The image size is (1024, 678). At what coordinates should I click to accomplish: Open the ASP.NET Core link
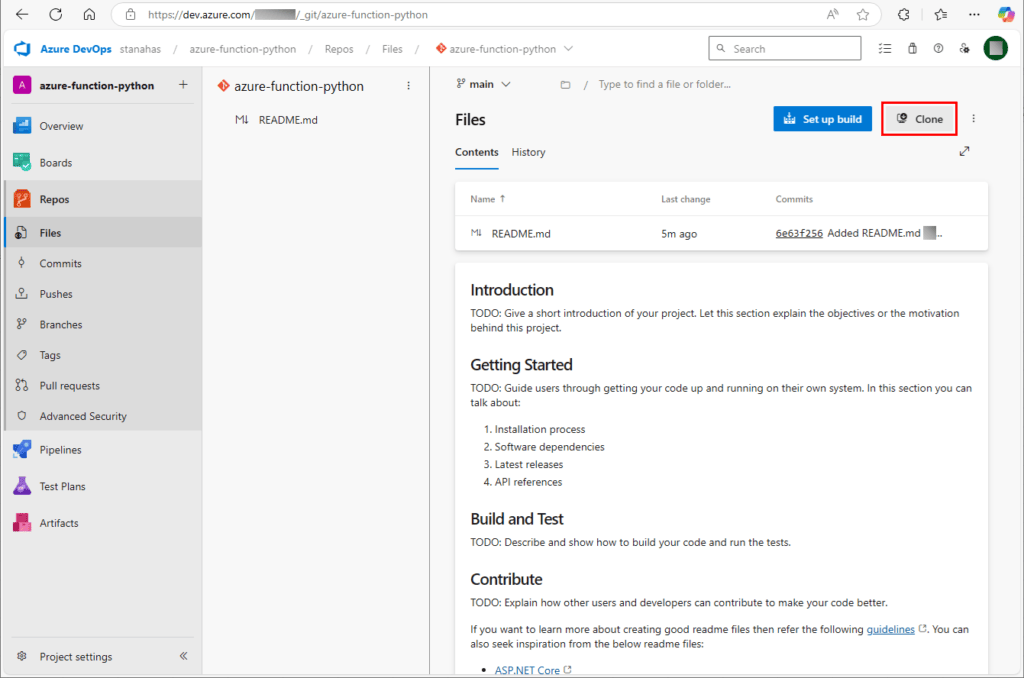tap(527, 670)
